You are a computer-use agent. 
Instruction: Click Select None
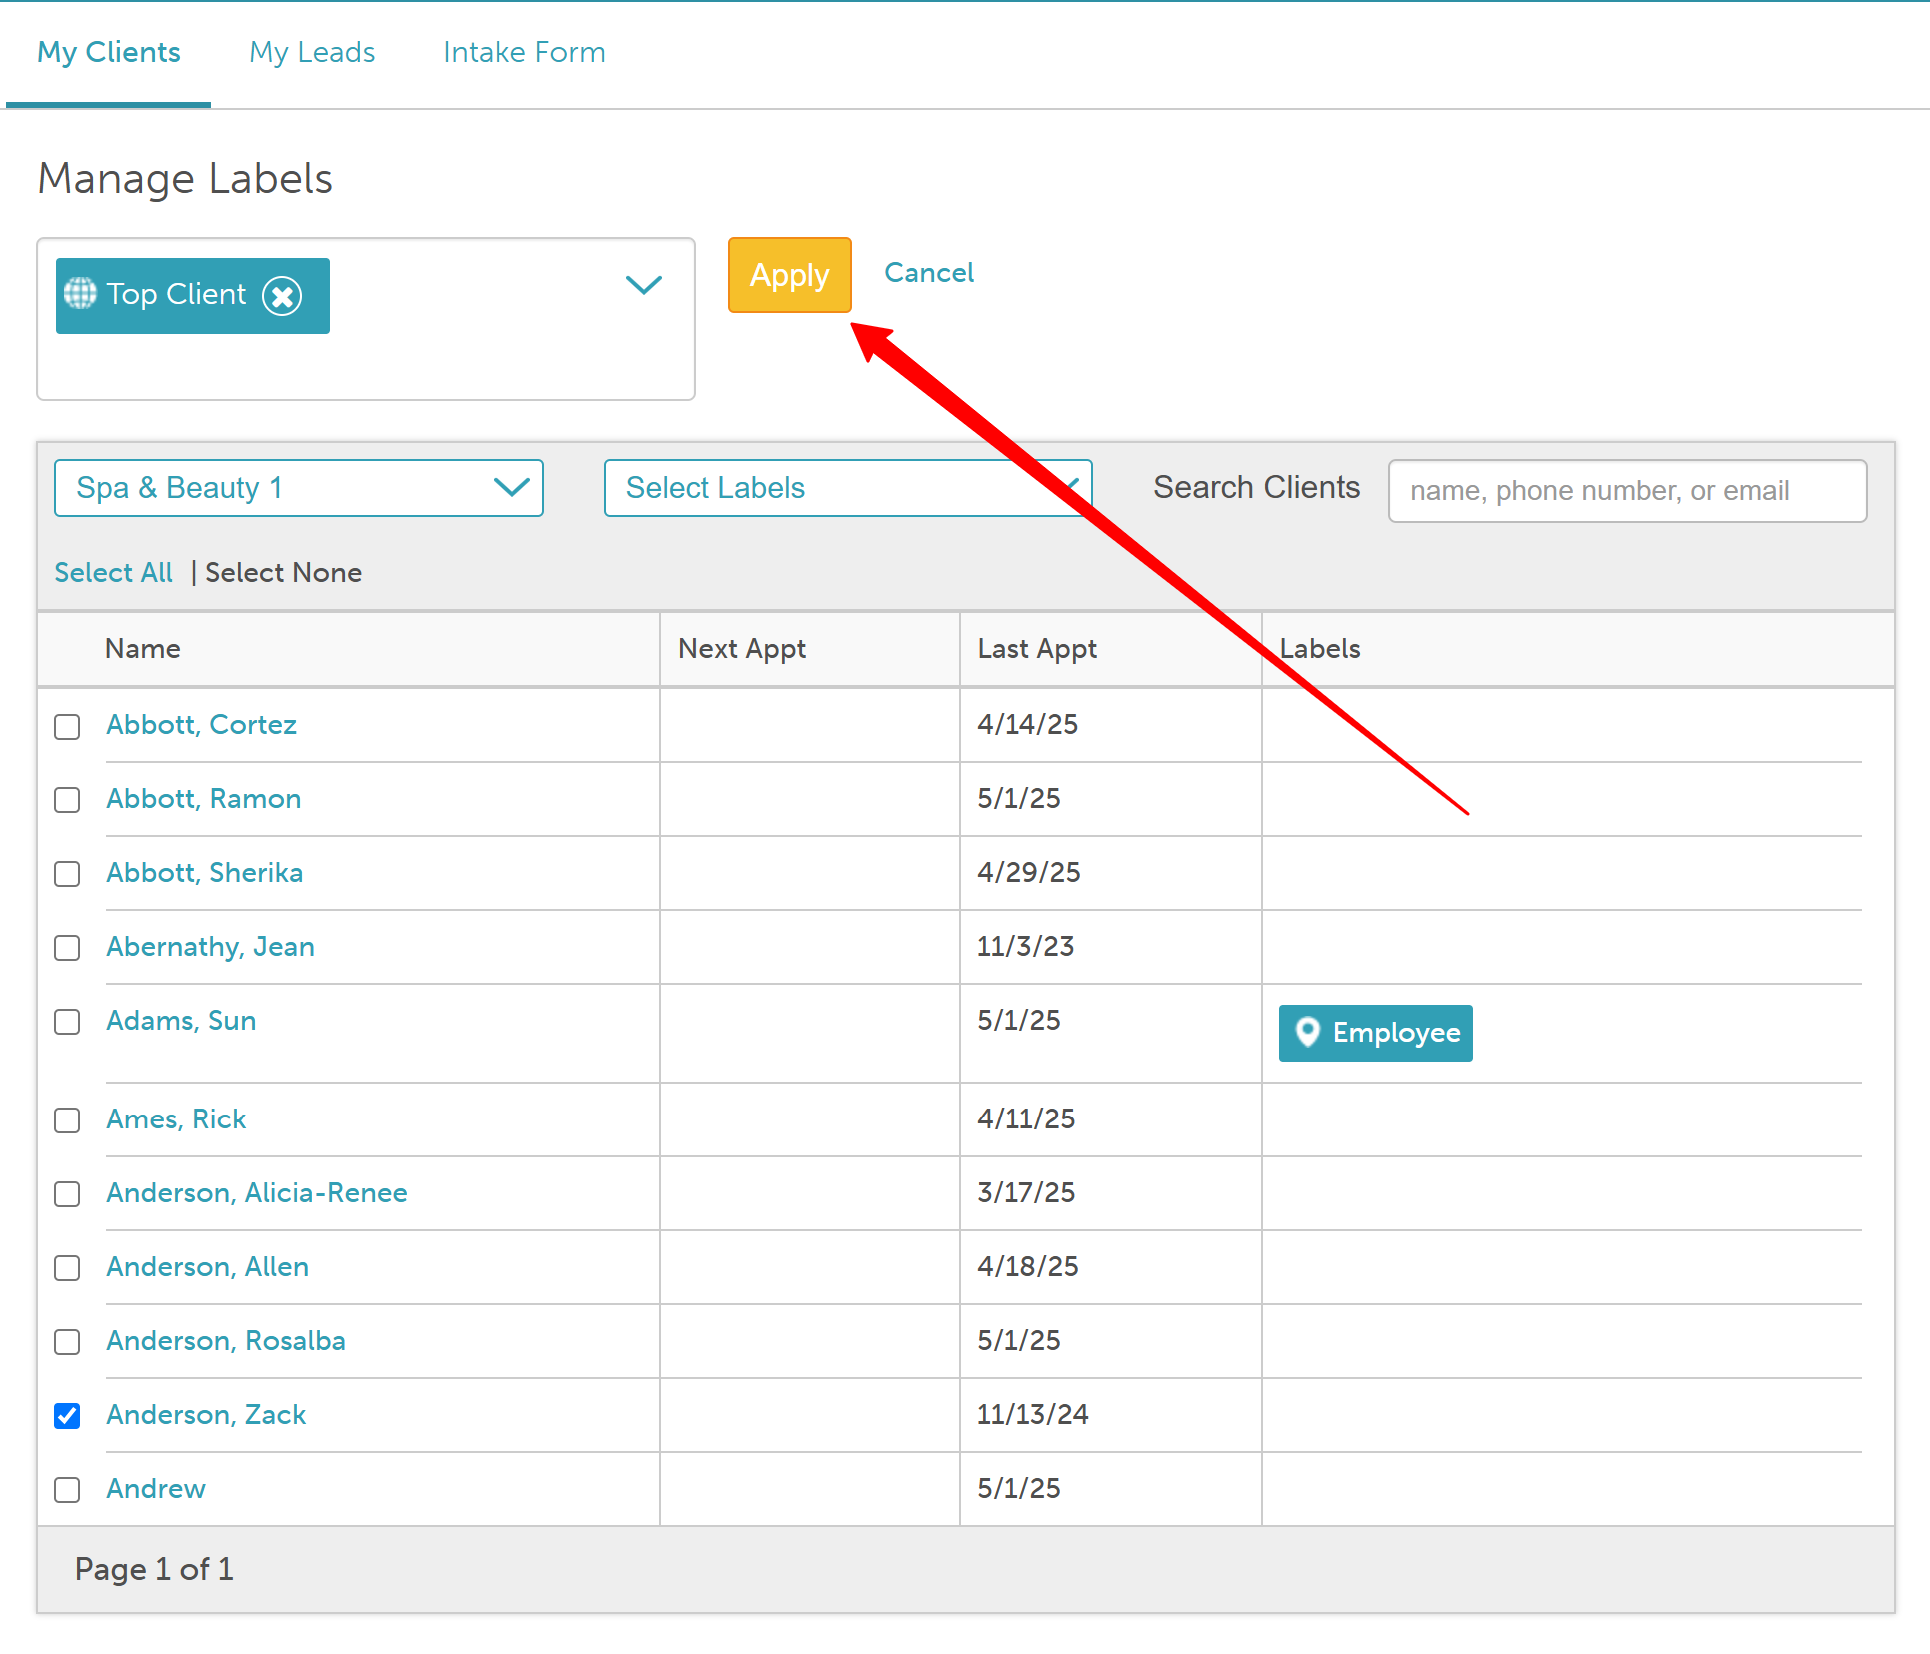(283, 573)
